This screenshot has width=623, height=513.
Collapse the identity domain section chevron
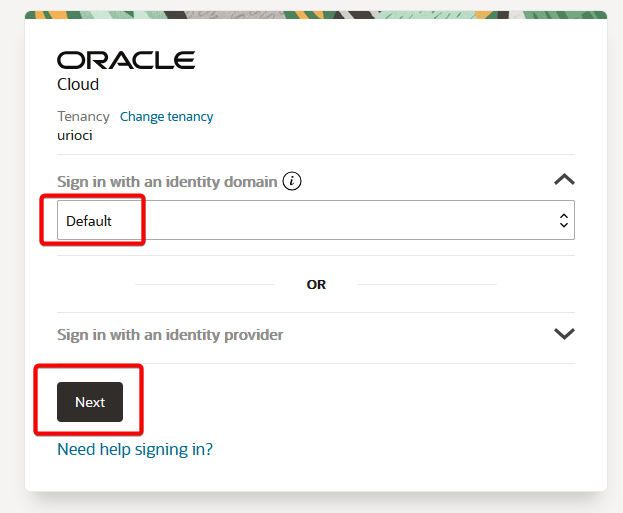point(564,180)
